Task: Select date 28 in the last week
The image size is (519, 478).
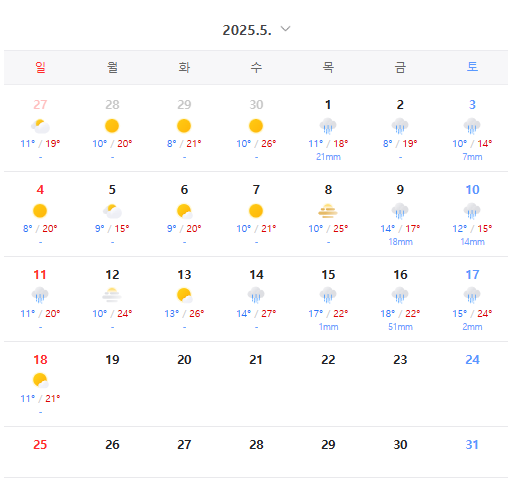Action: [x=256, y=445]
